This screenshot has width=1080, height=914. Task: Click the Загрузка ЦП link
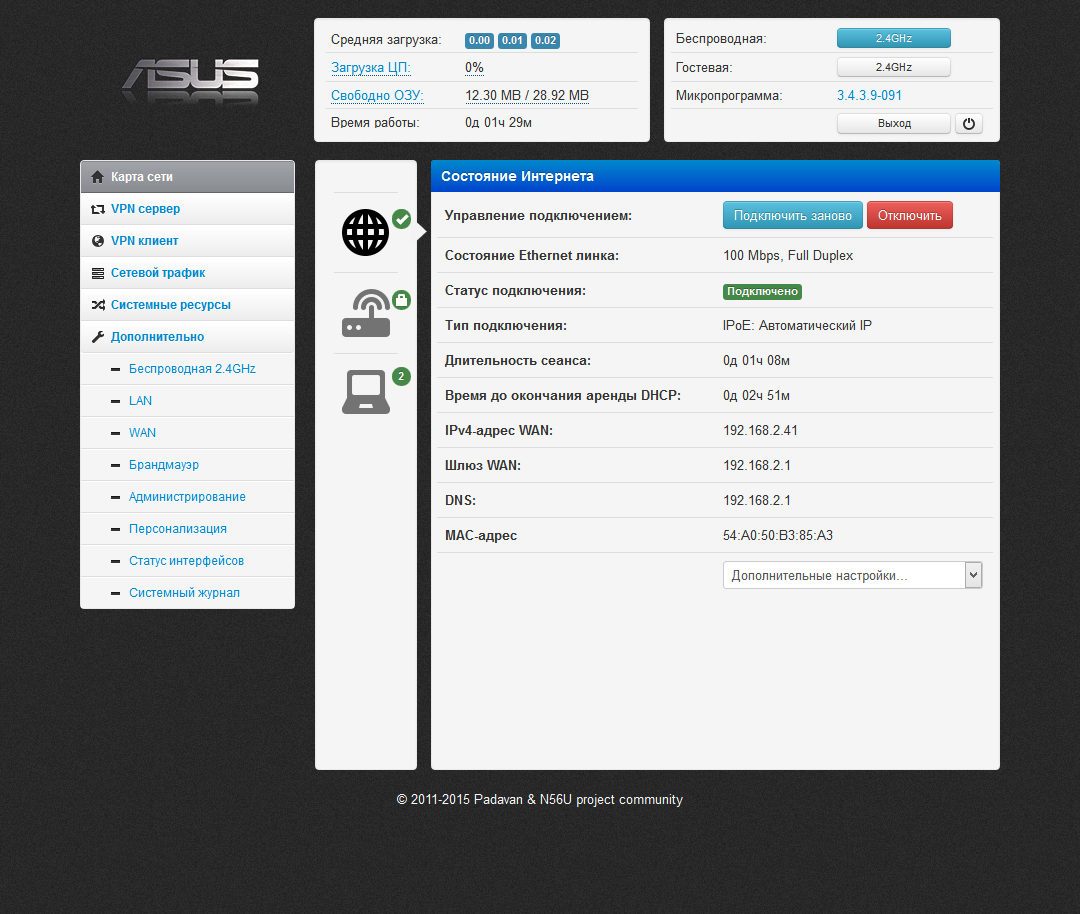pos(371,67)
